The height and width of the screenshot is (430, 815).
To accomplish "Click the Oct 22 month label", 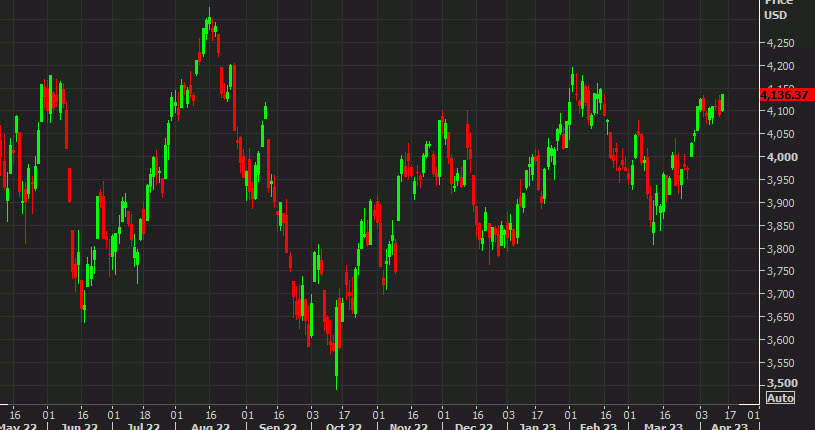I will click(x=343, y=427).
